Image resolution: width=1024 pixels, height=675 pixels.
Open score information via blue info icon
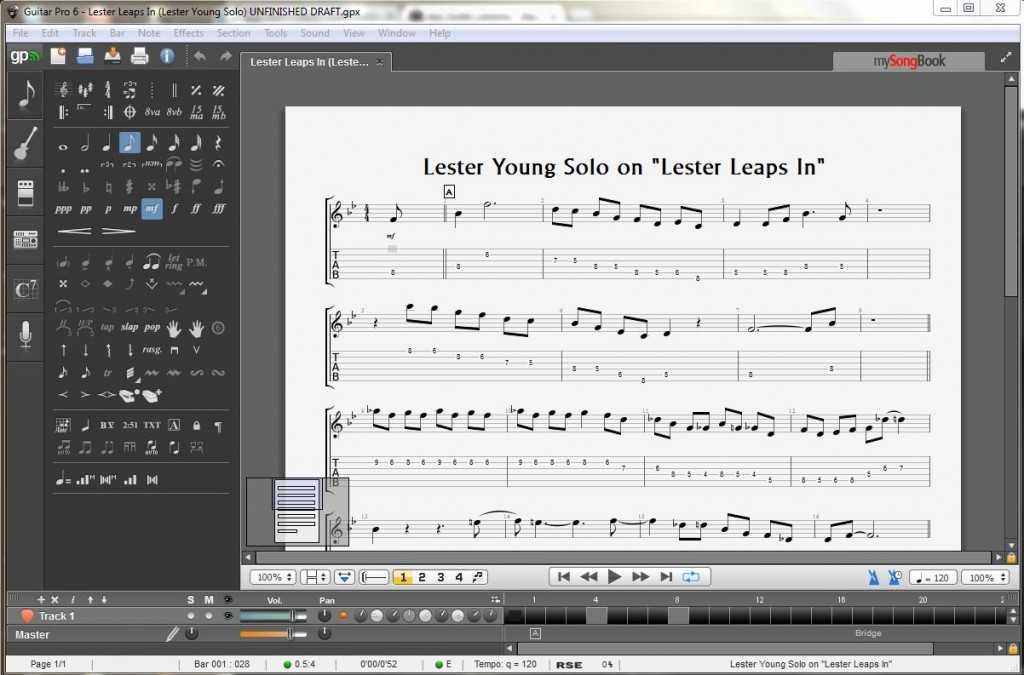click(167, 56)
